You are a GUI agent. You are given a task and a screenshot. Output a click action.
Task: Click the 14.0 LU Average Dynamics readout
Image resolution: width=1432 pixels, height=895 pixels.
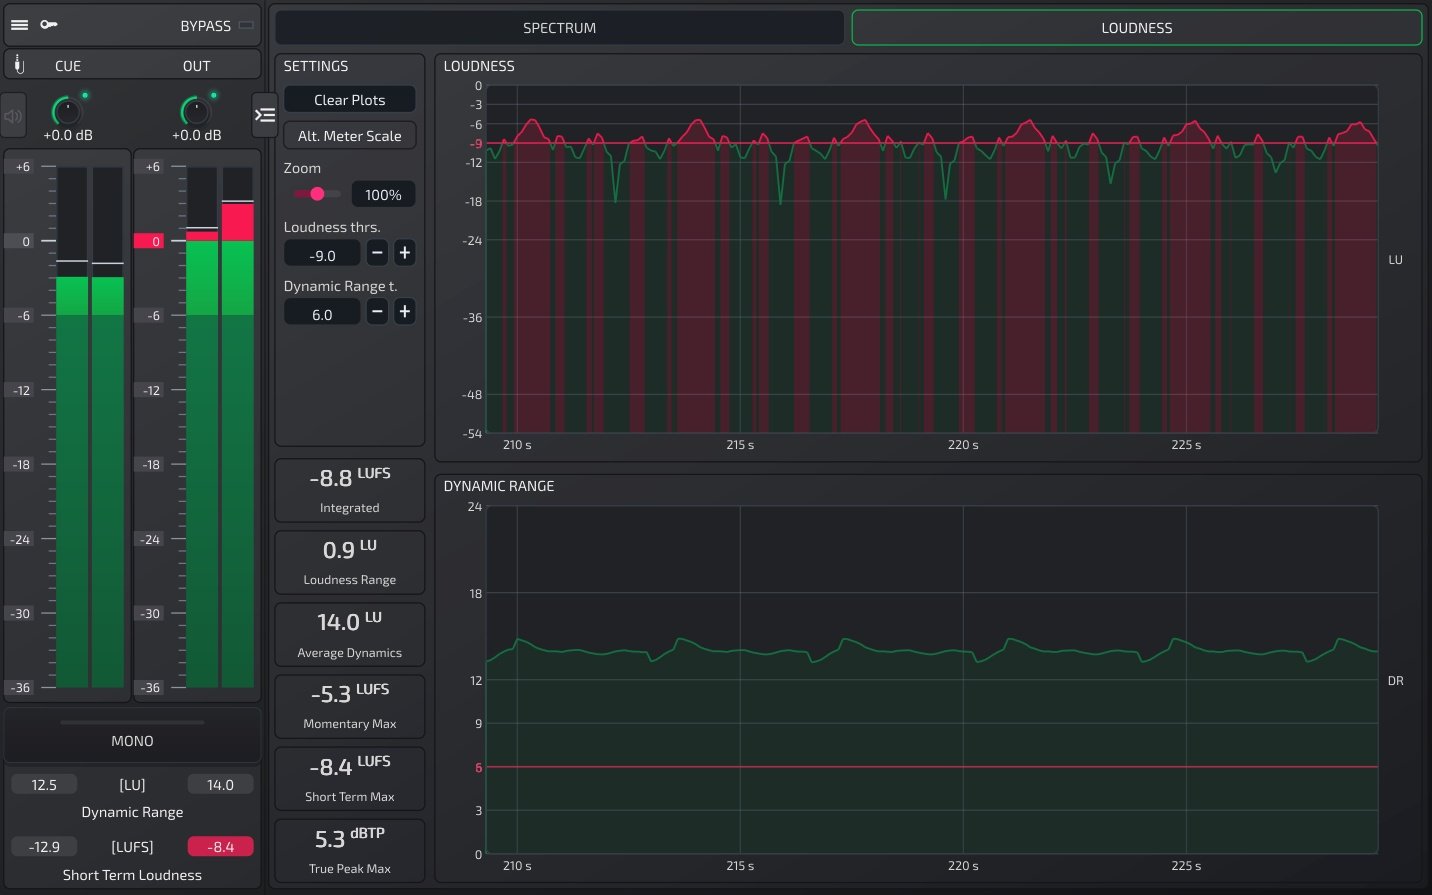tap(350, 634)
